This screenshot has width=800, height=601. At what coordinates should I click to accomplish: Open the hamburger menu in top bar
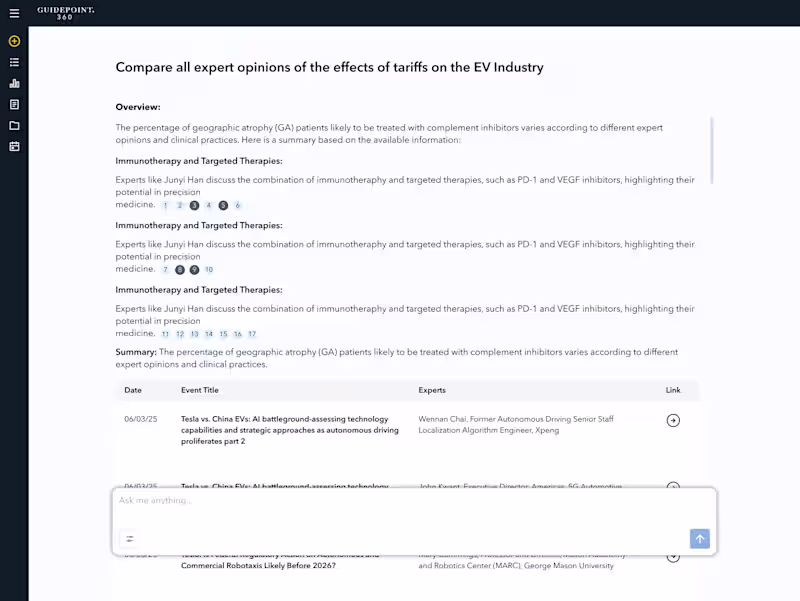coord(14,13)
